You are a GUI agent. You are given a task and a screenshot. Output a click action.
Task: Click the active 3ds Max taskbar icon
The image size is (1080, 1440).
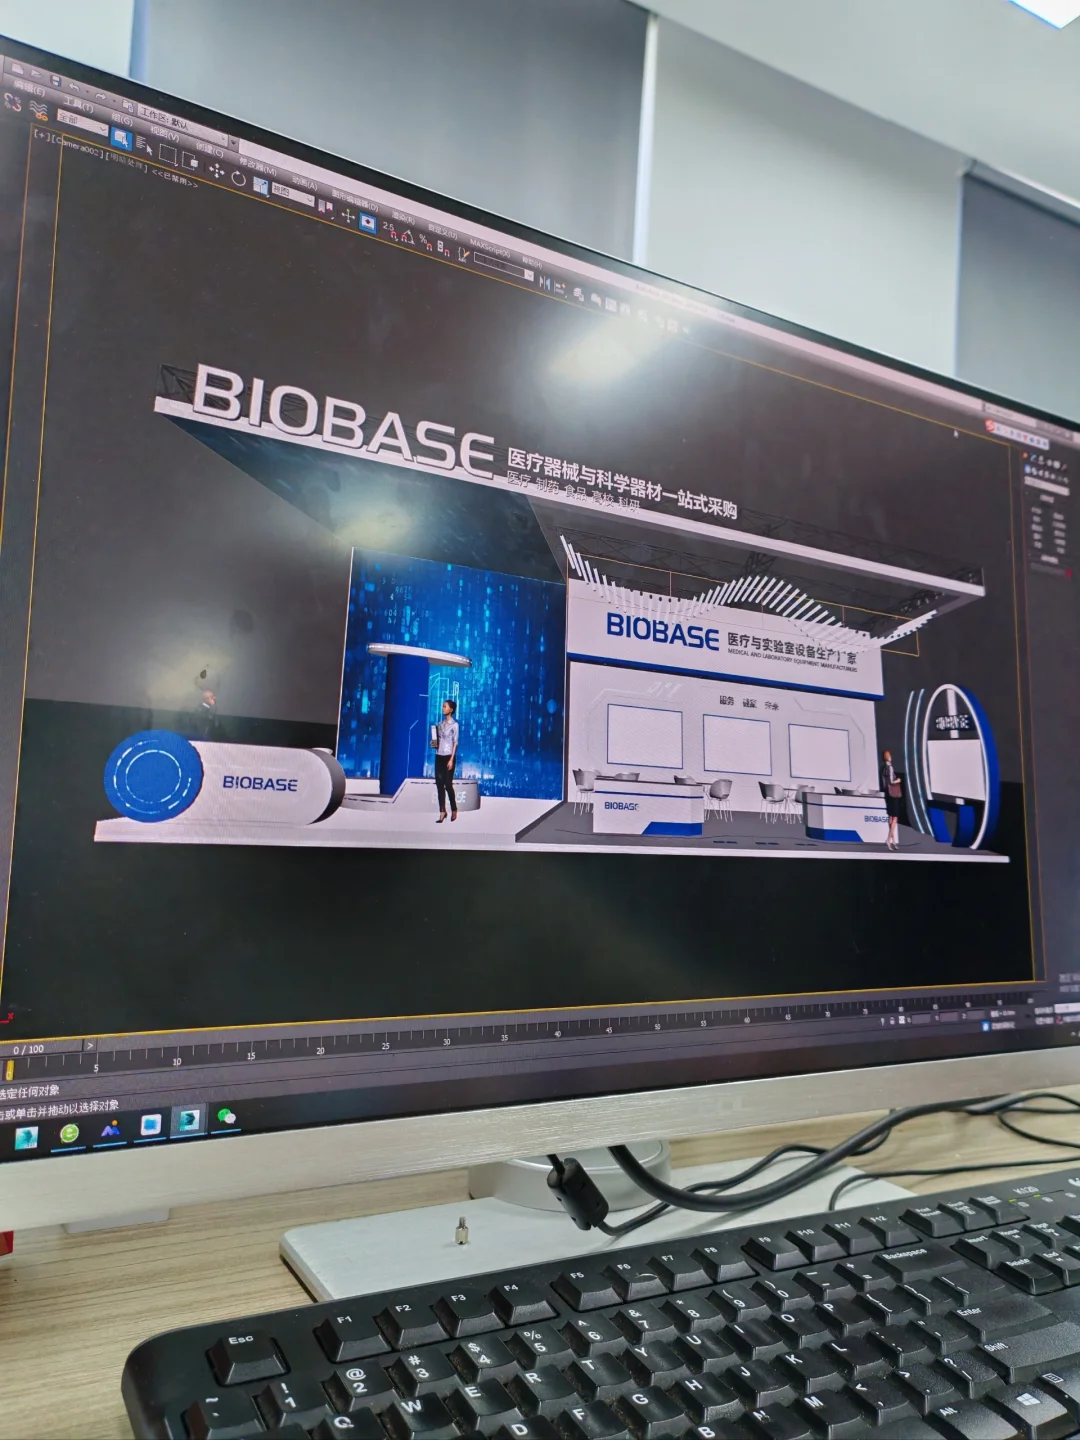[x=189, y=1120]
